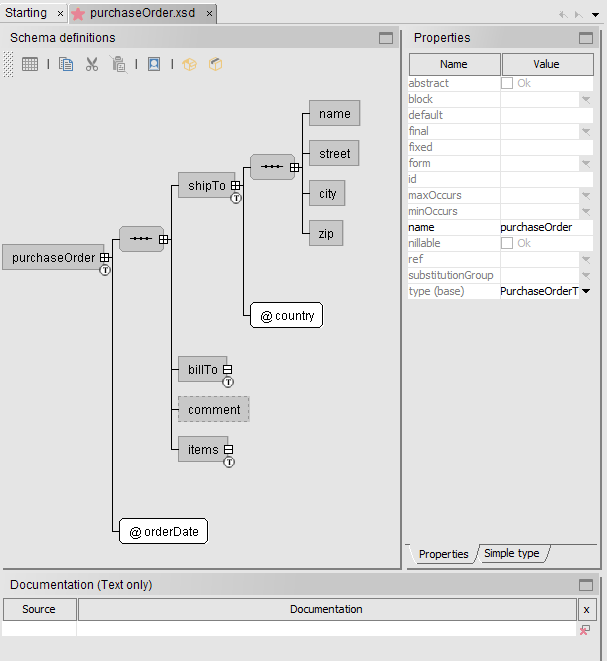607x661 pixels.
Task: Expand the items node
Action: [228, 450]
